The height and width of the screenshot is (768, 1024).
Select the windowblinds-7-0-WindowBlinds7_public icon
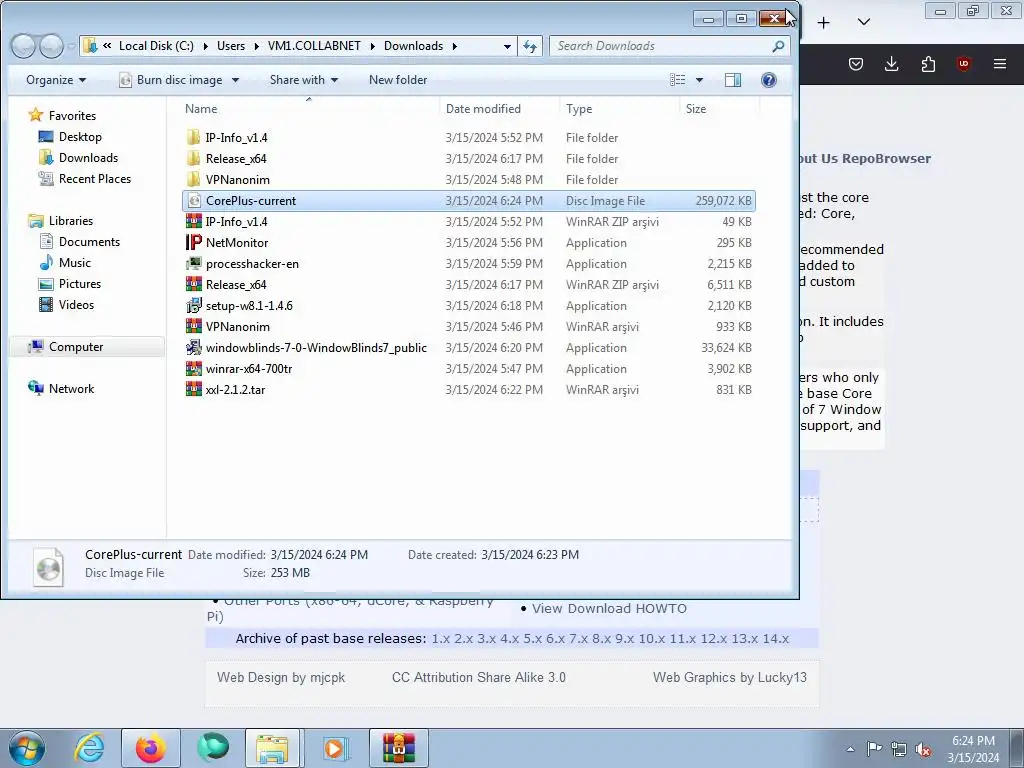[193, 347]
